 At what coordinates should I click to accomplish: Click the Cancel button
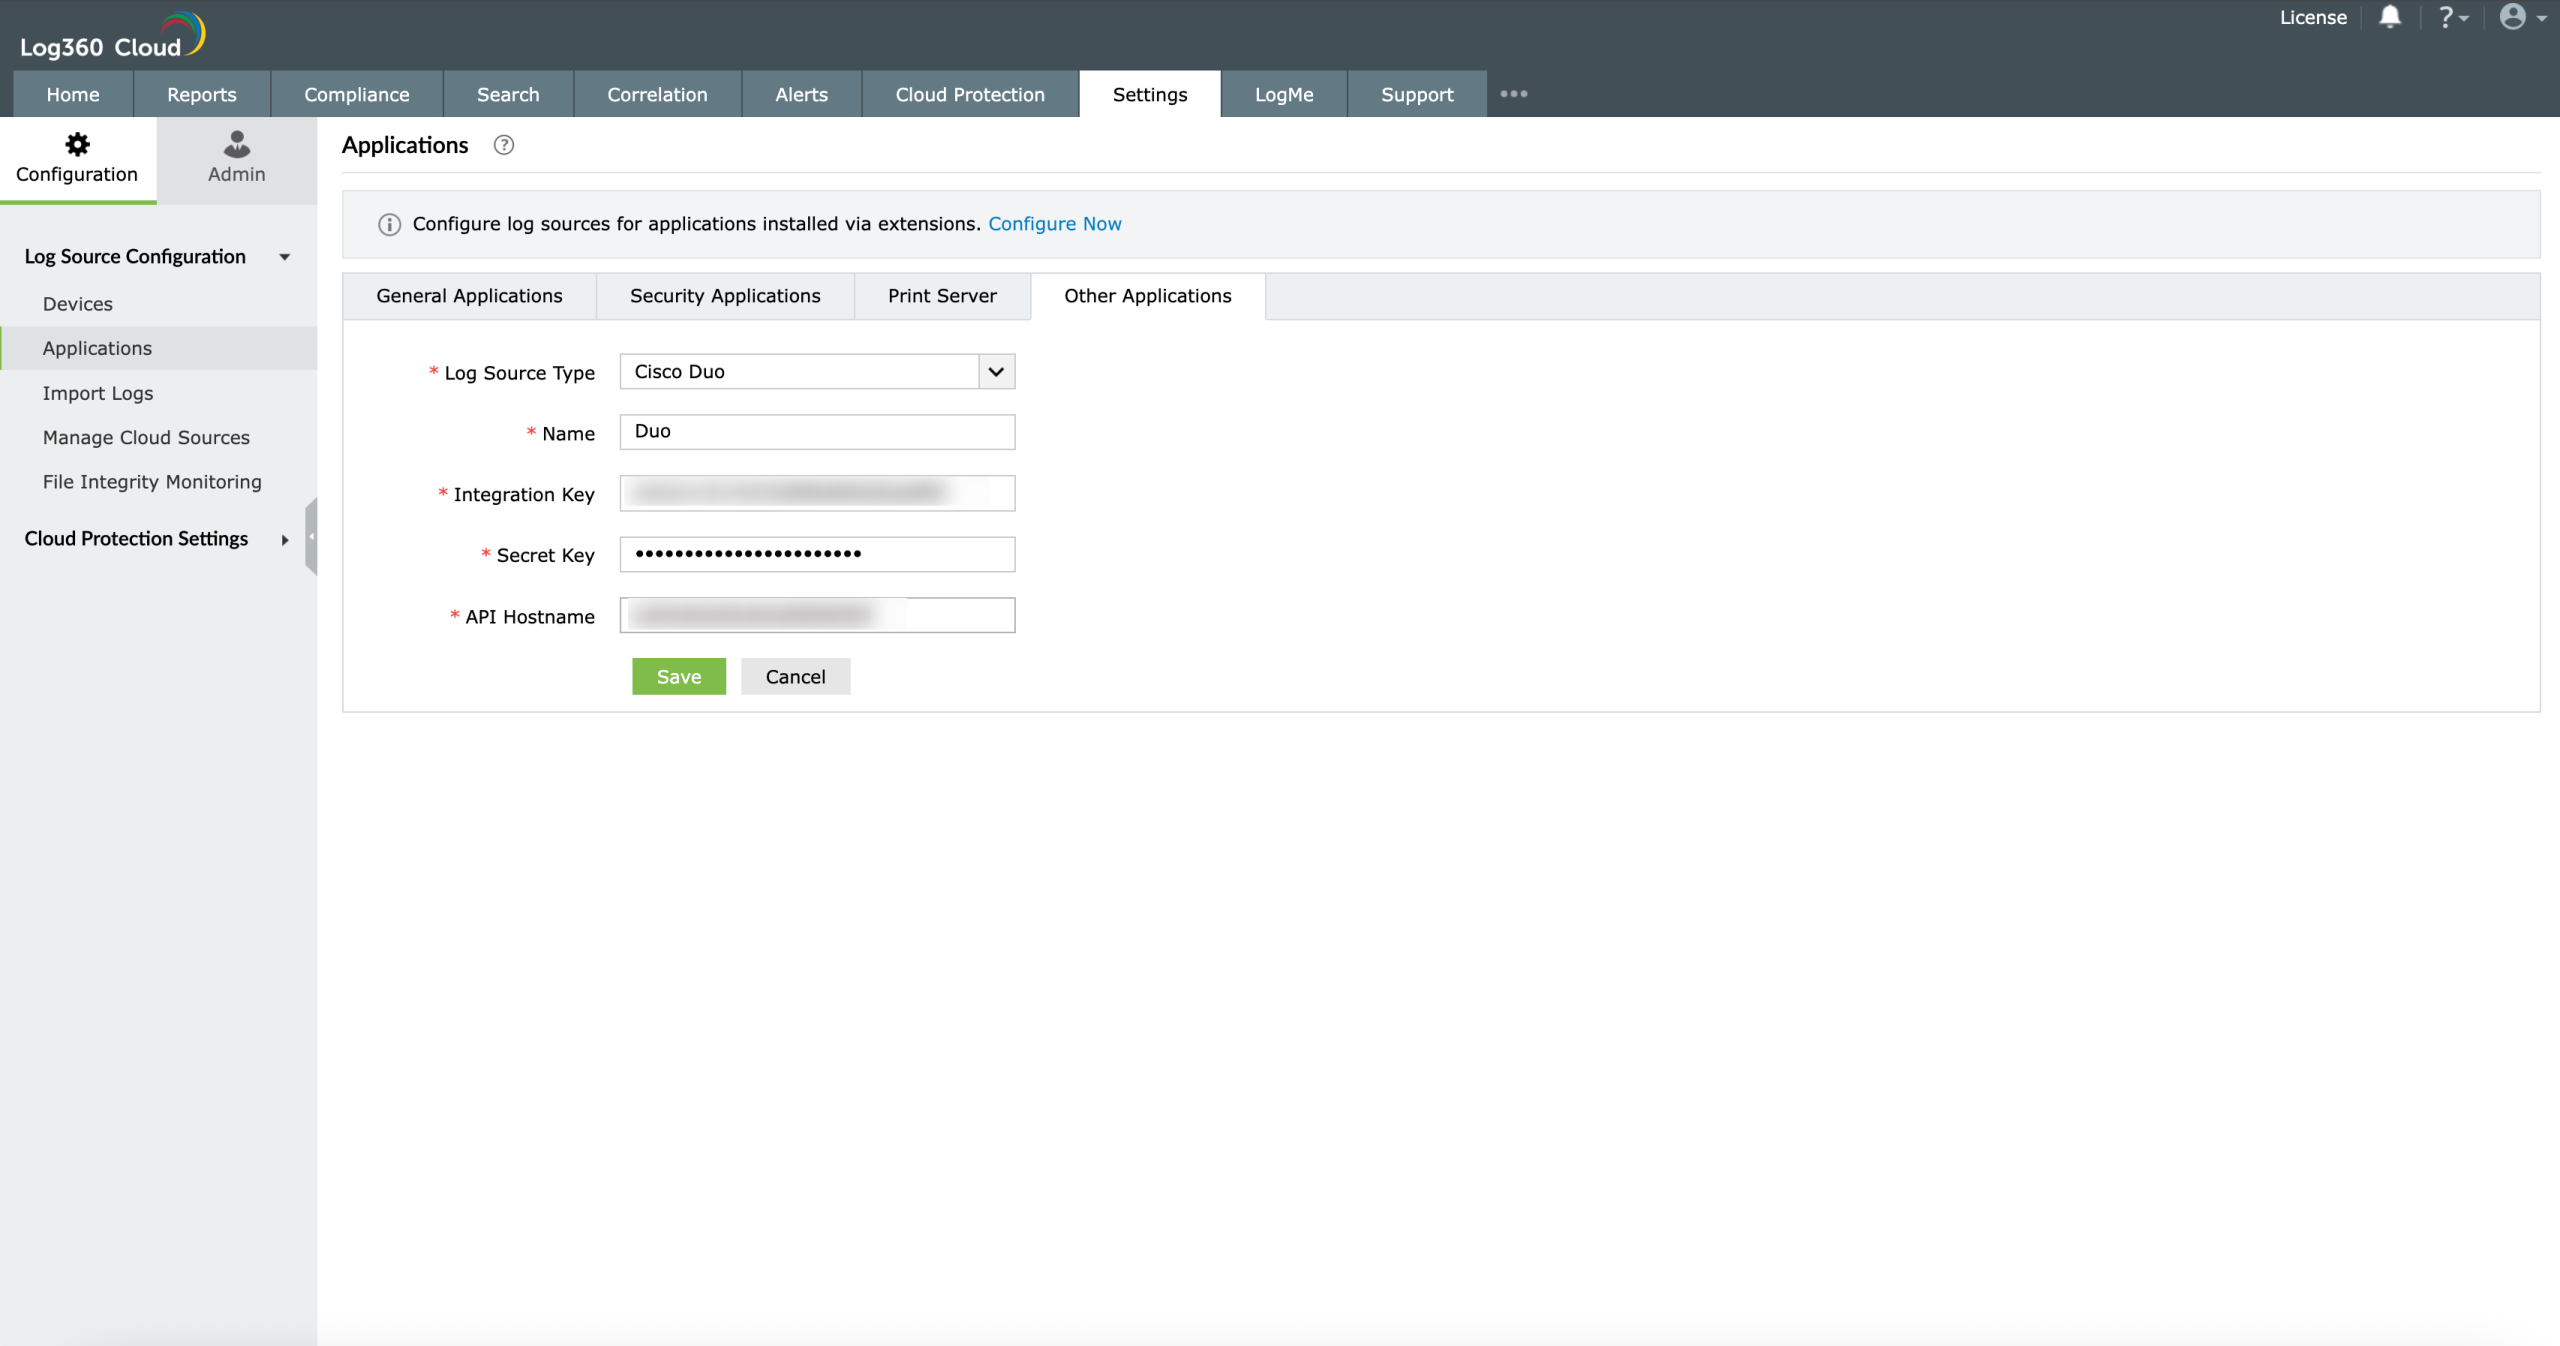pos(795,677)
